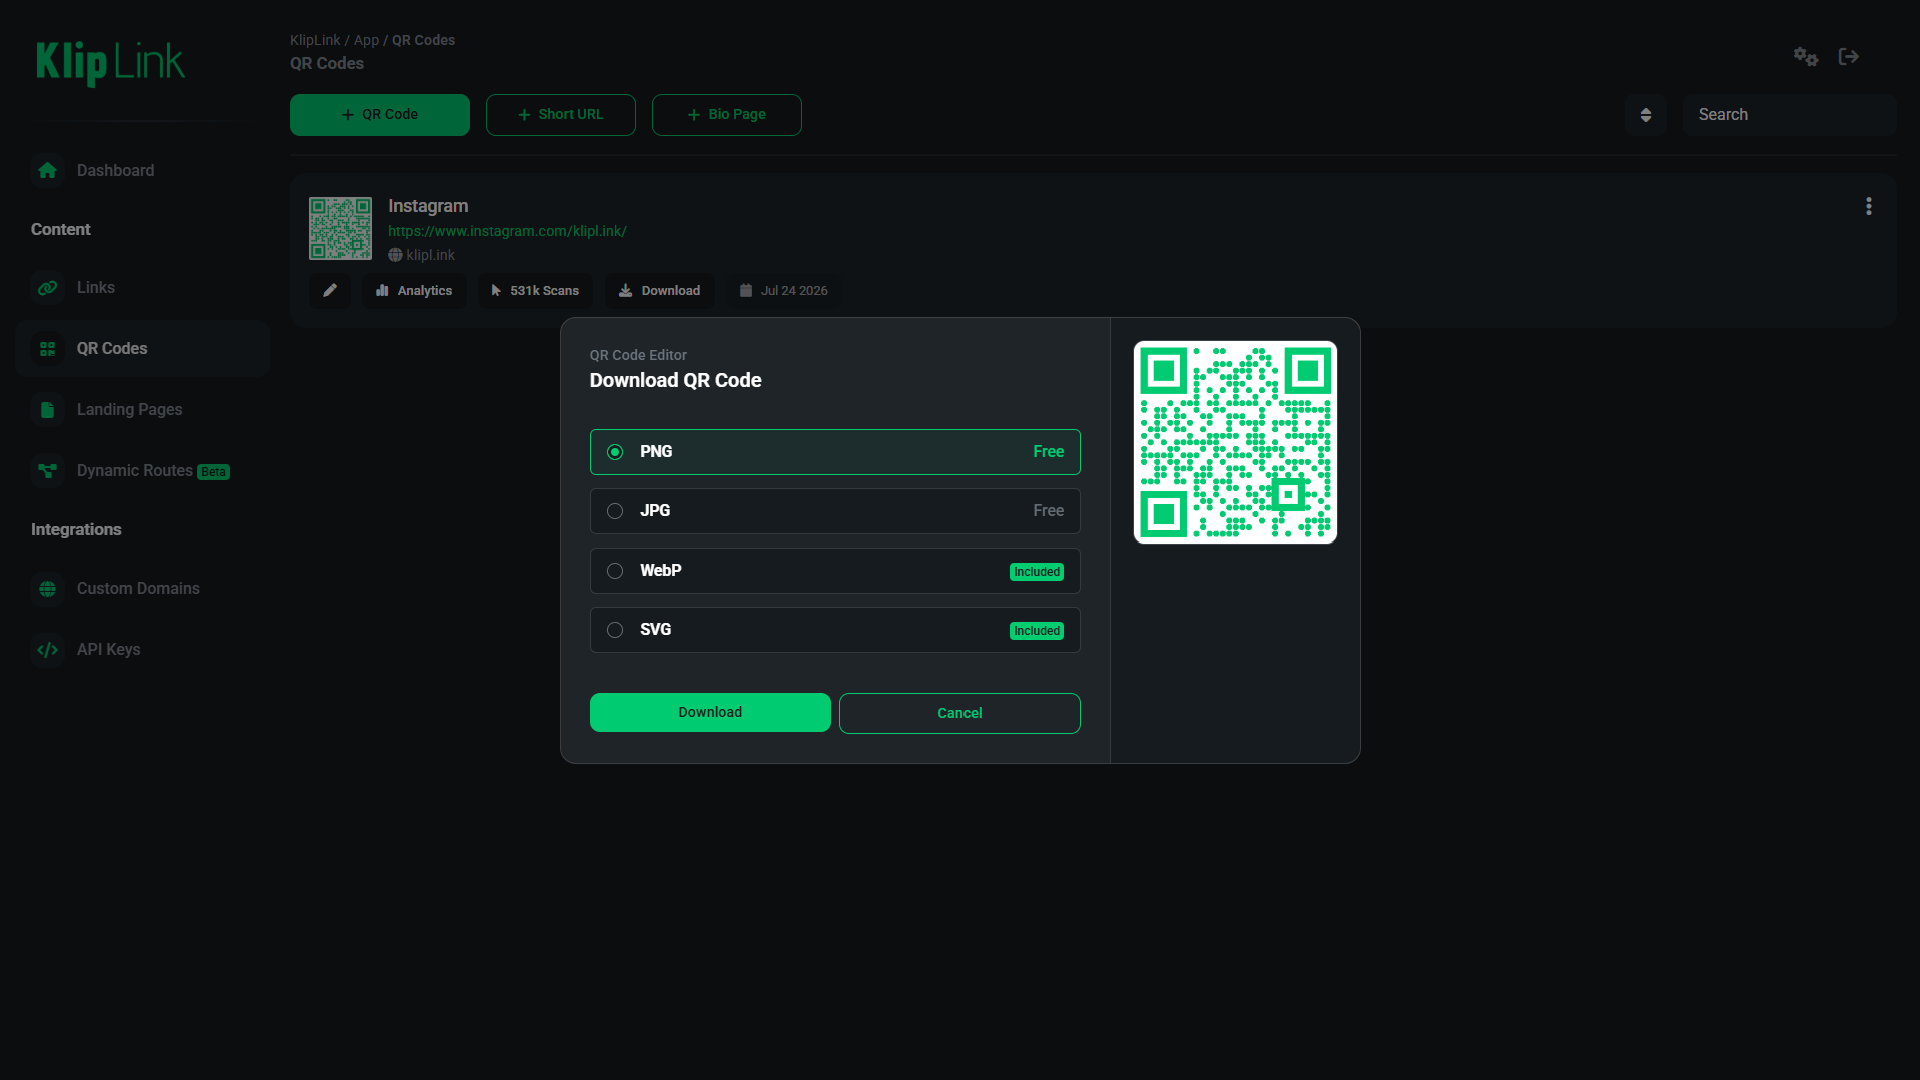This screenshot has height=1080, width=1920.
Task: Open Custom Domains in the sidebar
Action: coord(142,589)
